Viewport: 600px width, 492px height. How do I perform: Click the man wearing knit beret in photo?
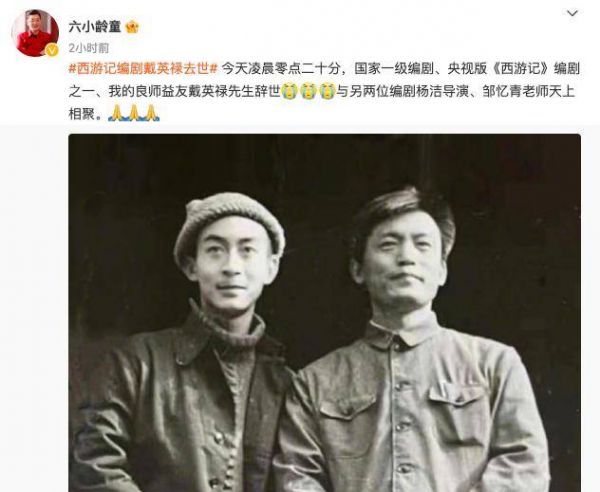199,344
